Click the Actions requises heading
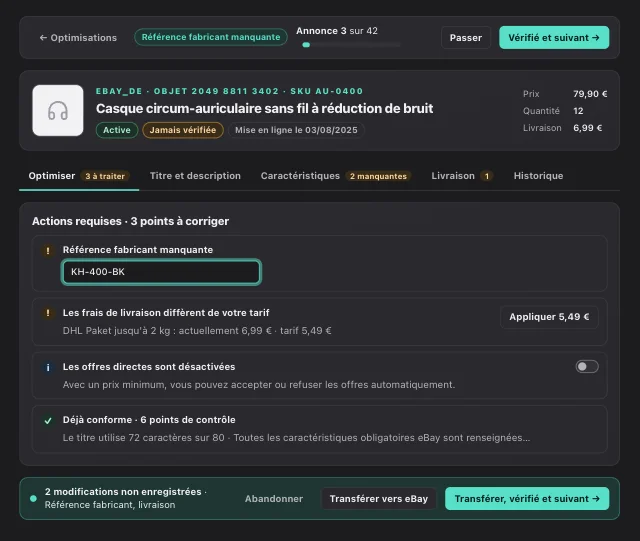This screenshot has width=640, height=541. (x=131, y=221)
